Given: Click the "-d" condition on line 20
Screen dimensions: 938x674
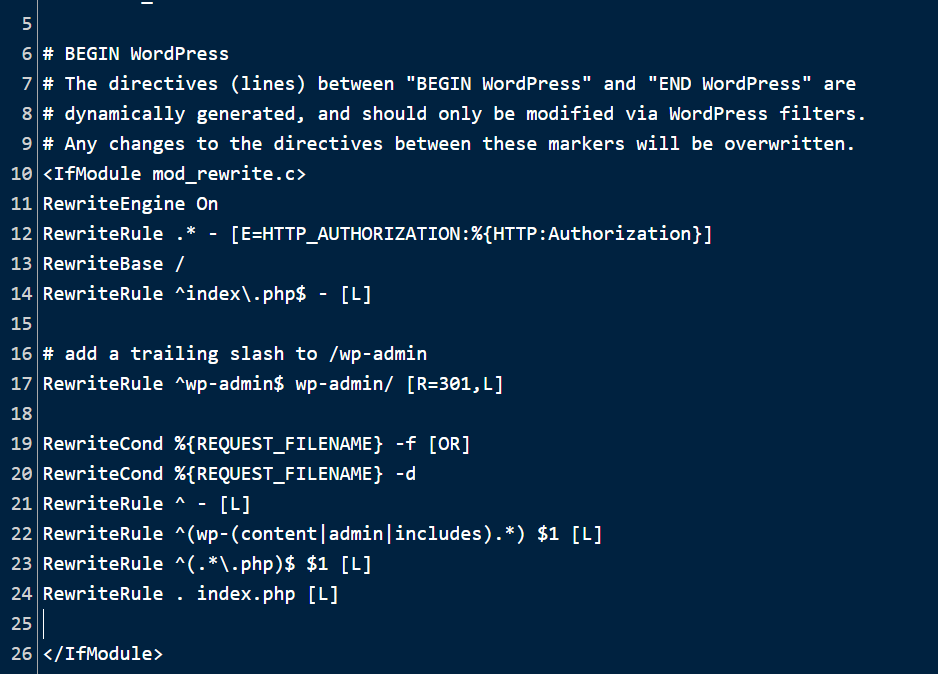Looking at the screenshot, I should coord(406,474).
